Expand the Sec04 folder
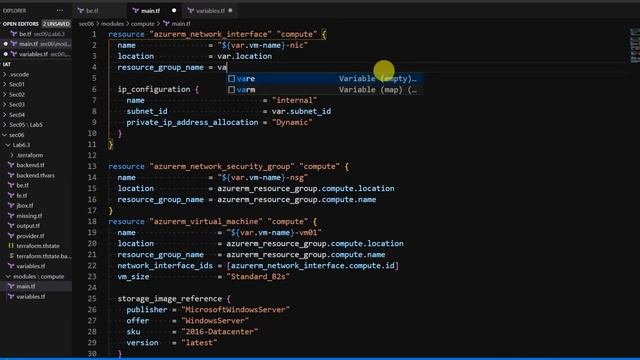This screenshot has width=640, height=360. (17, 115)
